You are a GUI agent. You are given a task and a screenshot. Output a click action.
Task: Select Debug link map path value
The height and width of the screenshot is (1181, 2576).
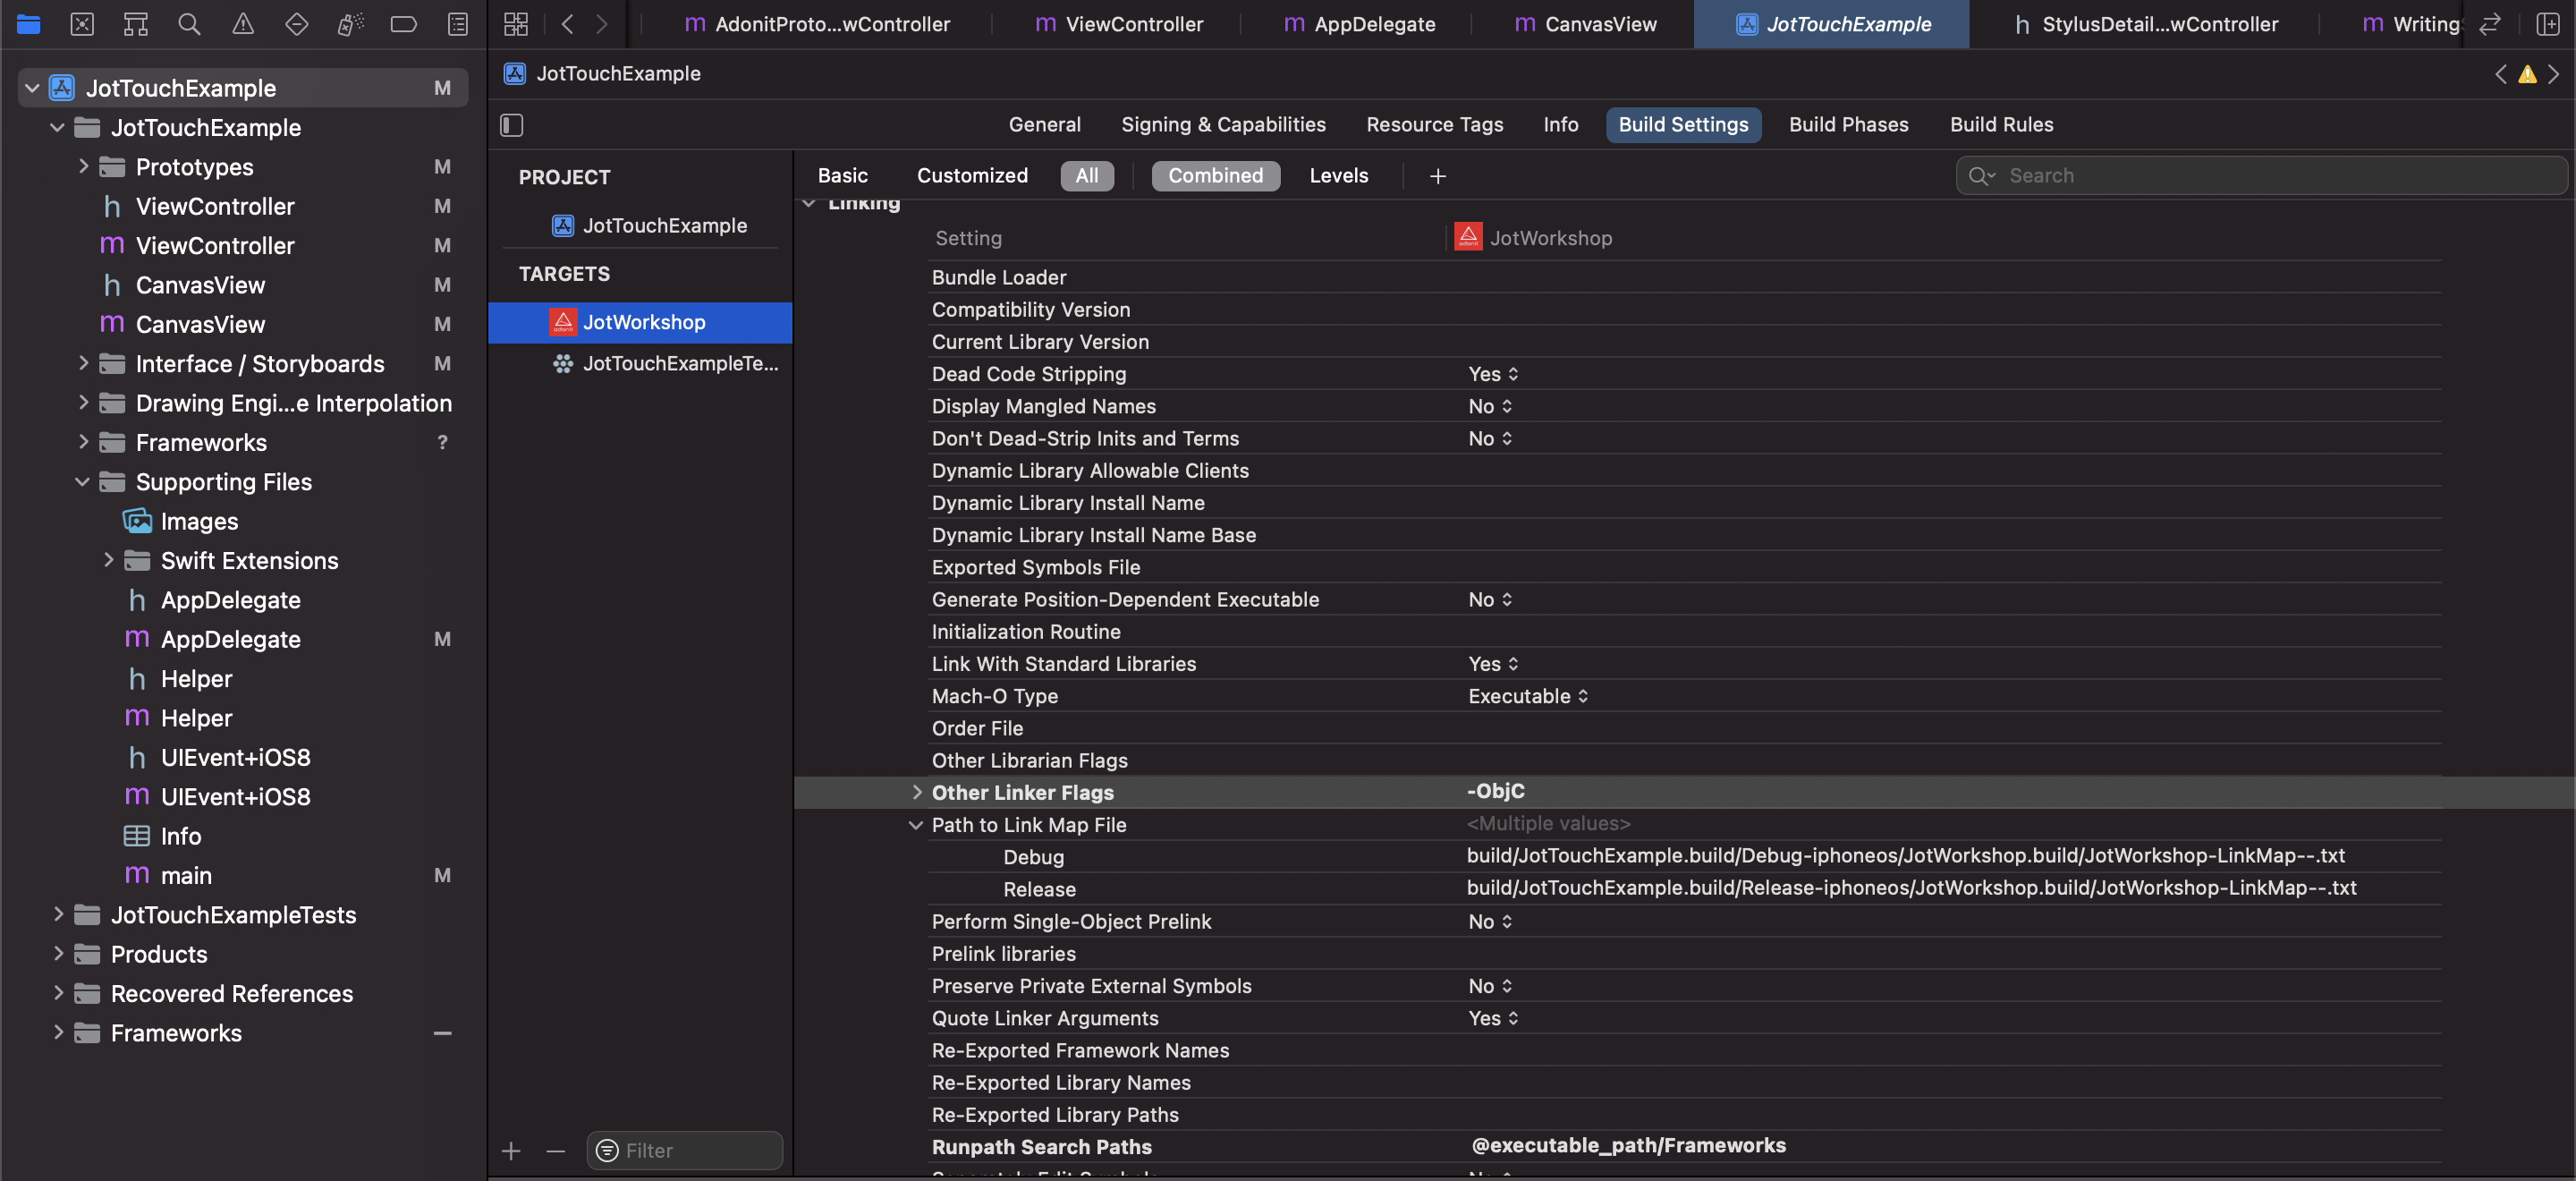tap(1905, 856)
